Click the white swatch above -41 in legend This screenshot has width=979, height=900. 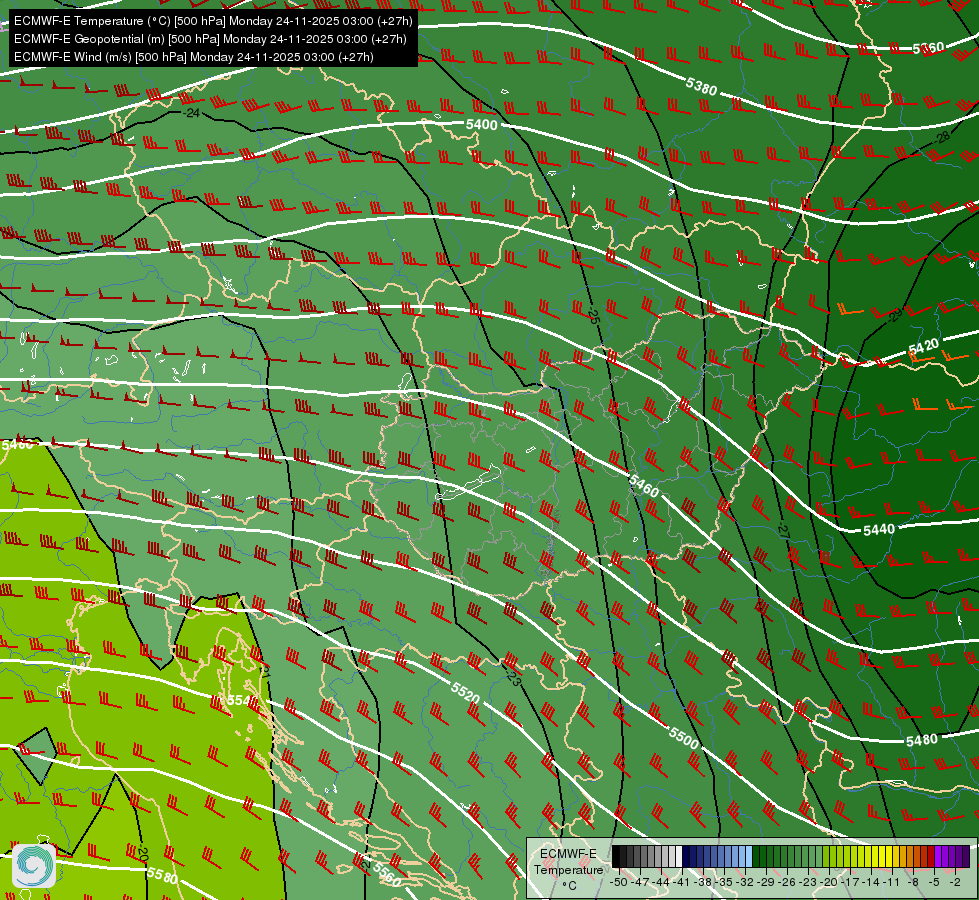tap(679, 856)
